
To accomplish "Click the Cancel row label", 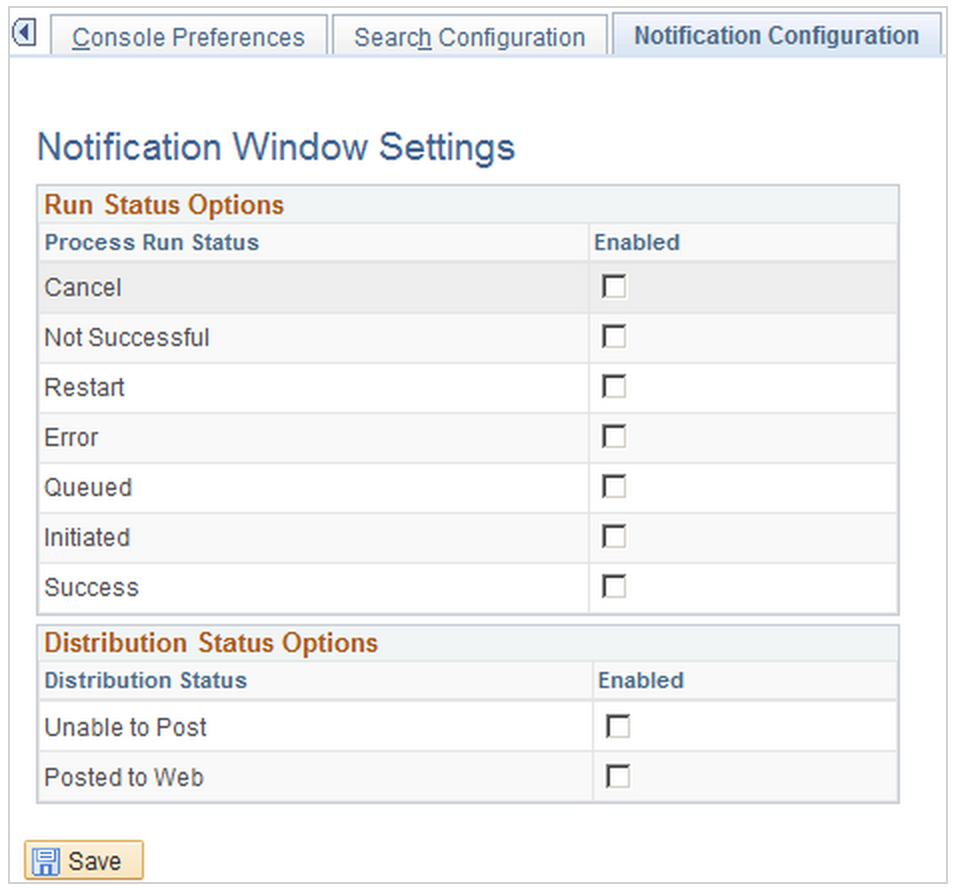I will [83, 288].
